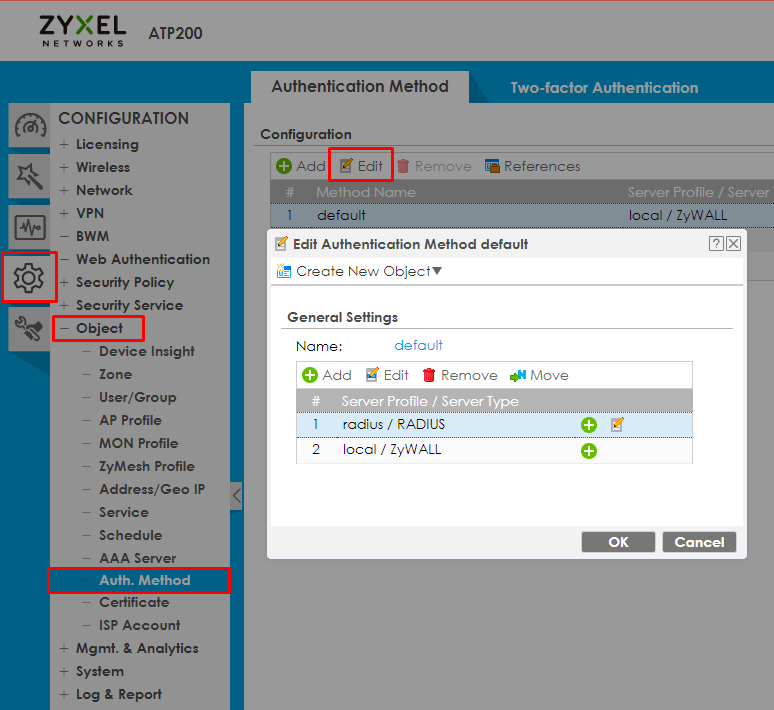The width and height of the screenshot is (774, 710).
Task: Select the Configuration gear sidebar icon
Action: coord(29,277)
